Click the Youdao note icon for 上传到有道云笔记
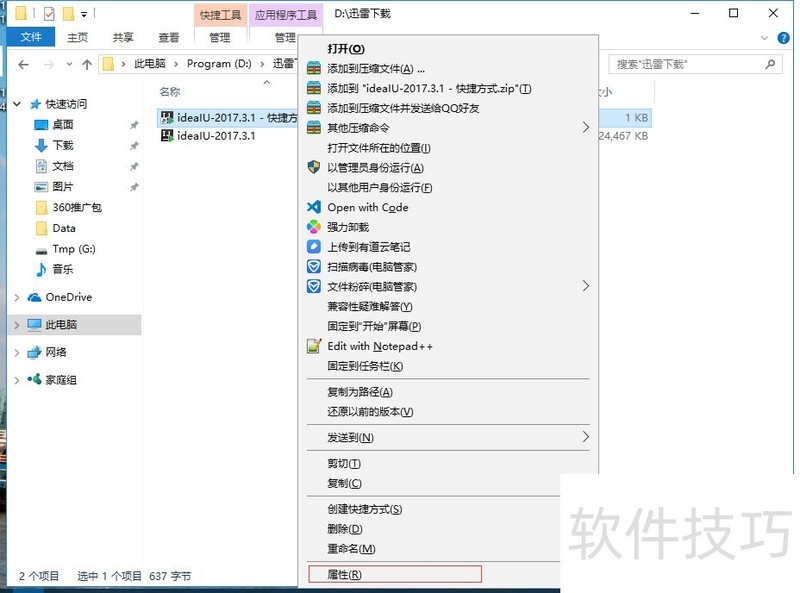 tap(314, 246)
